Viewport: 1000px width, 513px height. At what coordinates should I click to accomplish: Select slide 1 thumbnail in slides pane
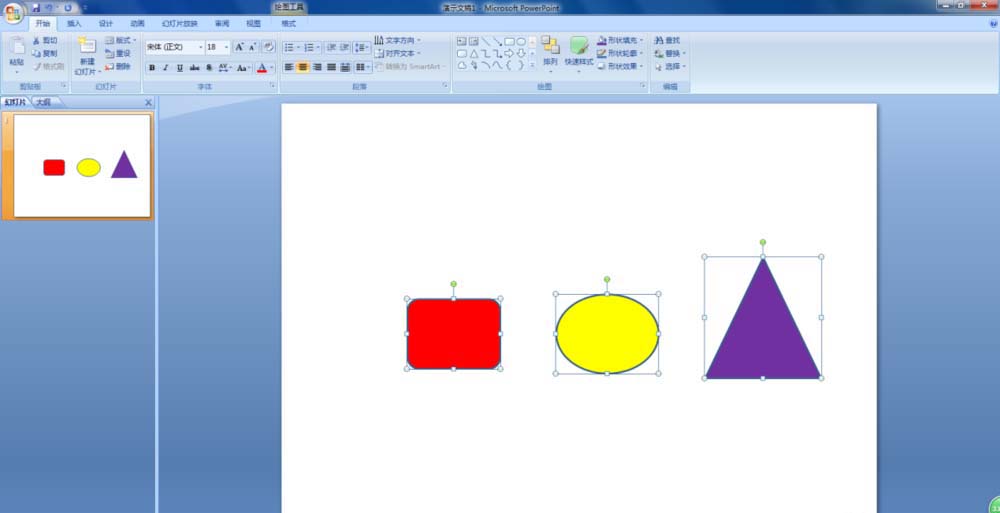click(82, 166)
